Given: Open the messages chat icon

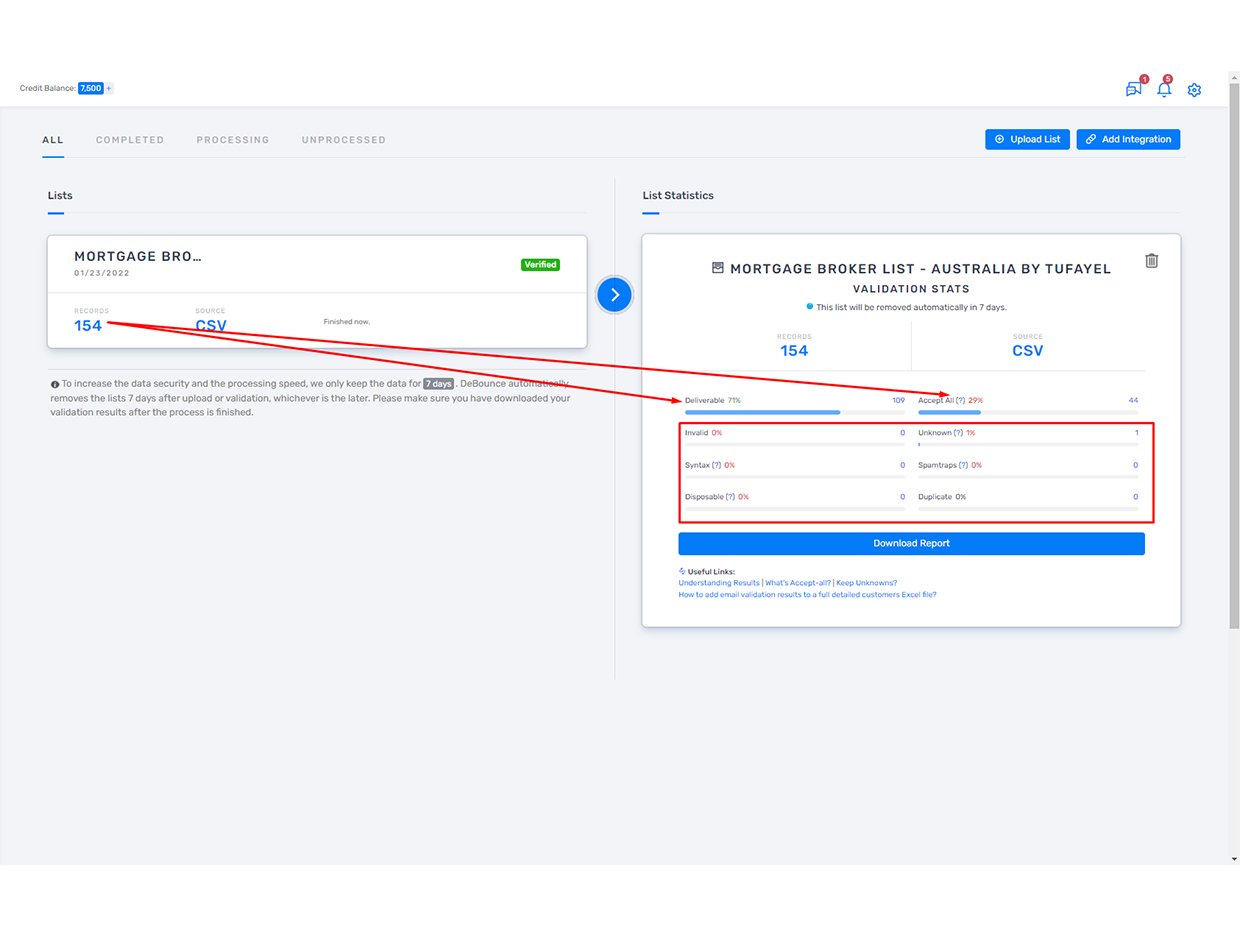Looking at the screenshot, I should pyautogui.click(x=1134, y=89).
